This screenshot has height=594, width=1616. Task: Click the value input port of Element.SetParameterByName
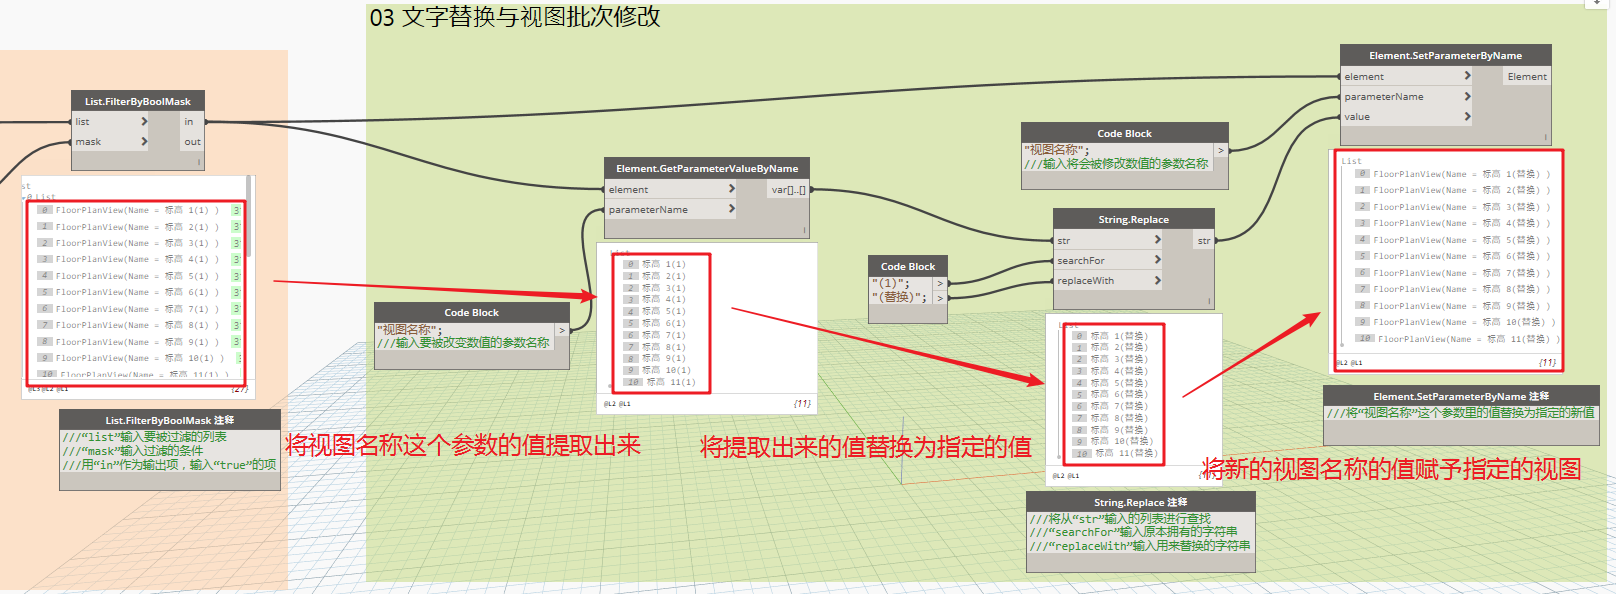tap(1406, 116)
